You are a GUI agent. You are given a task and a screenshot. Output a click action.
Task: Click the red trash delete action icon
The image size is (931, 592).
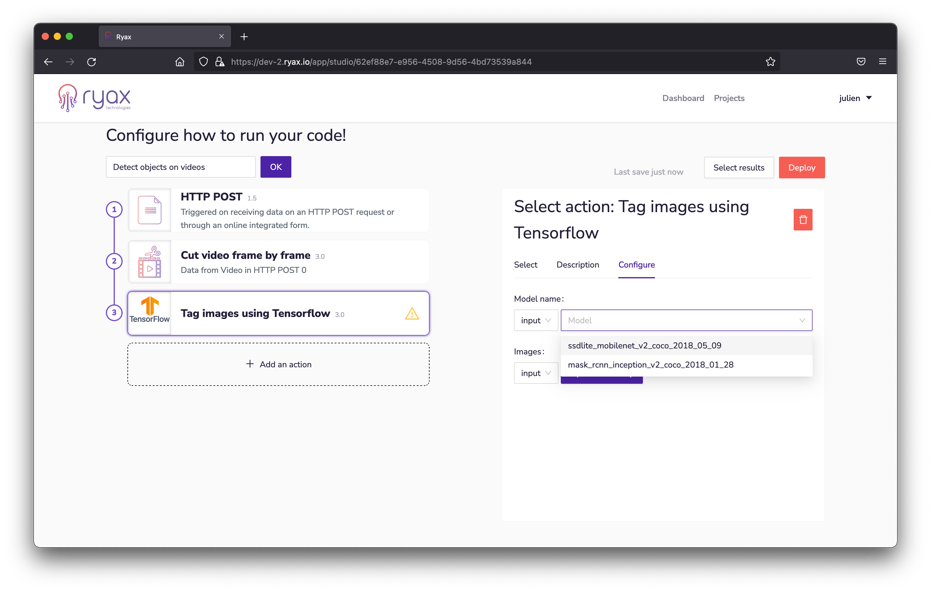pos(802,220)
